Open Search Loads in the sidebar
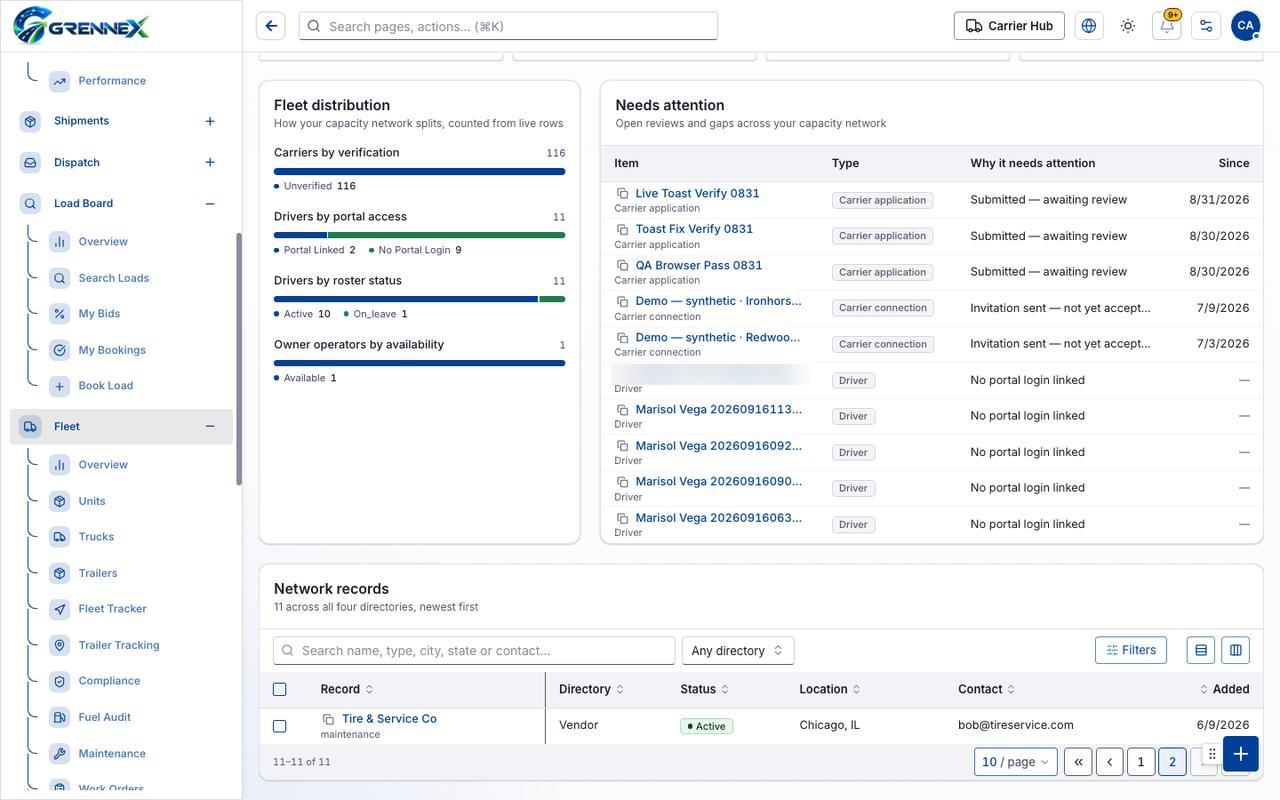1280x800 pixels. [114, 278]
